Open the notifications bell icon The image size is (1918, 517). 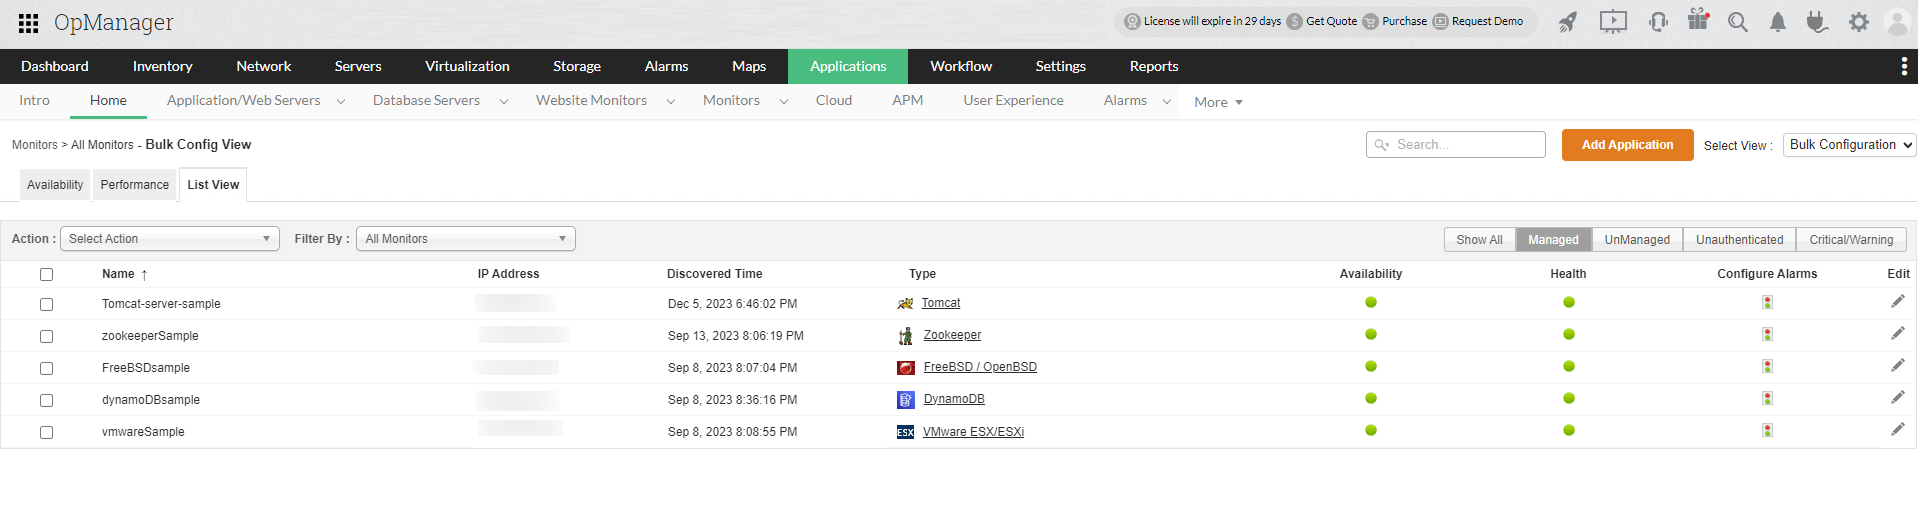point(1777,22)
